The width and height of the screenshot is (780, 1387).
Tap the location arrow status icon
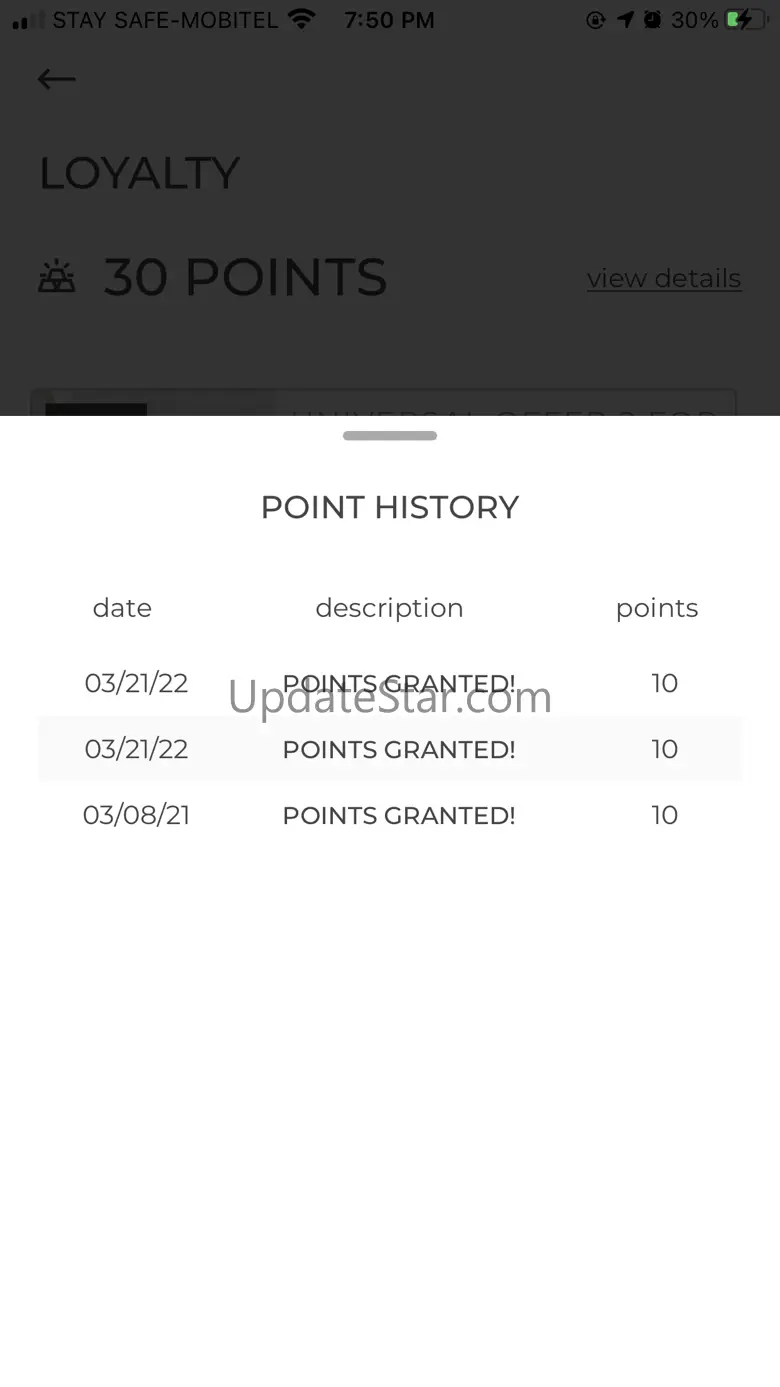click(x=626, y=19)
